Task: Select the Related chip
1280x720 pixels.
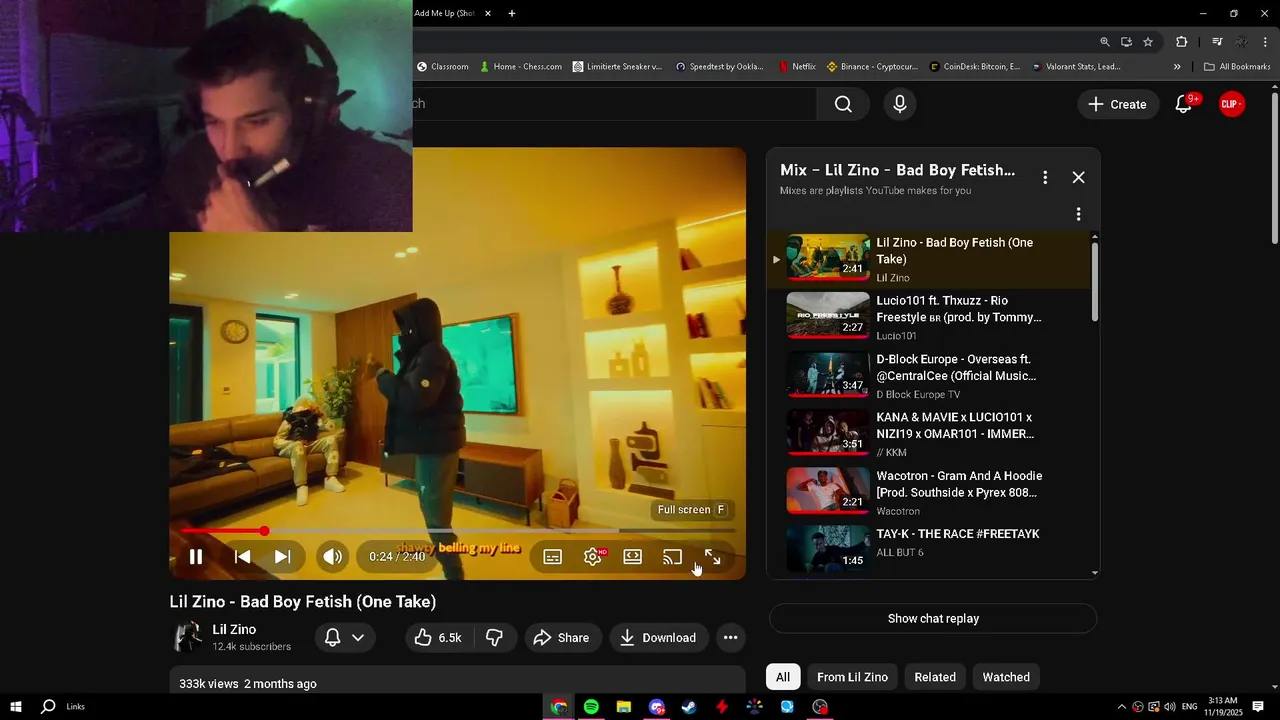Action: 935,677
